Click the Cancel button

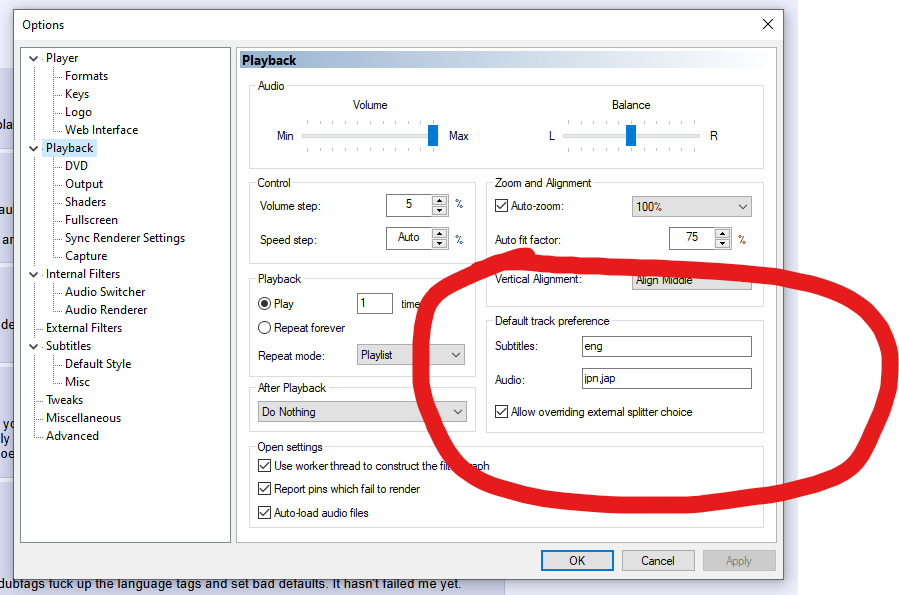coord(658,561)
